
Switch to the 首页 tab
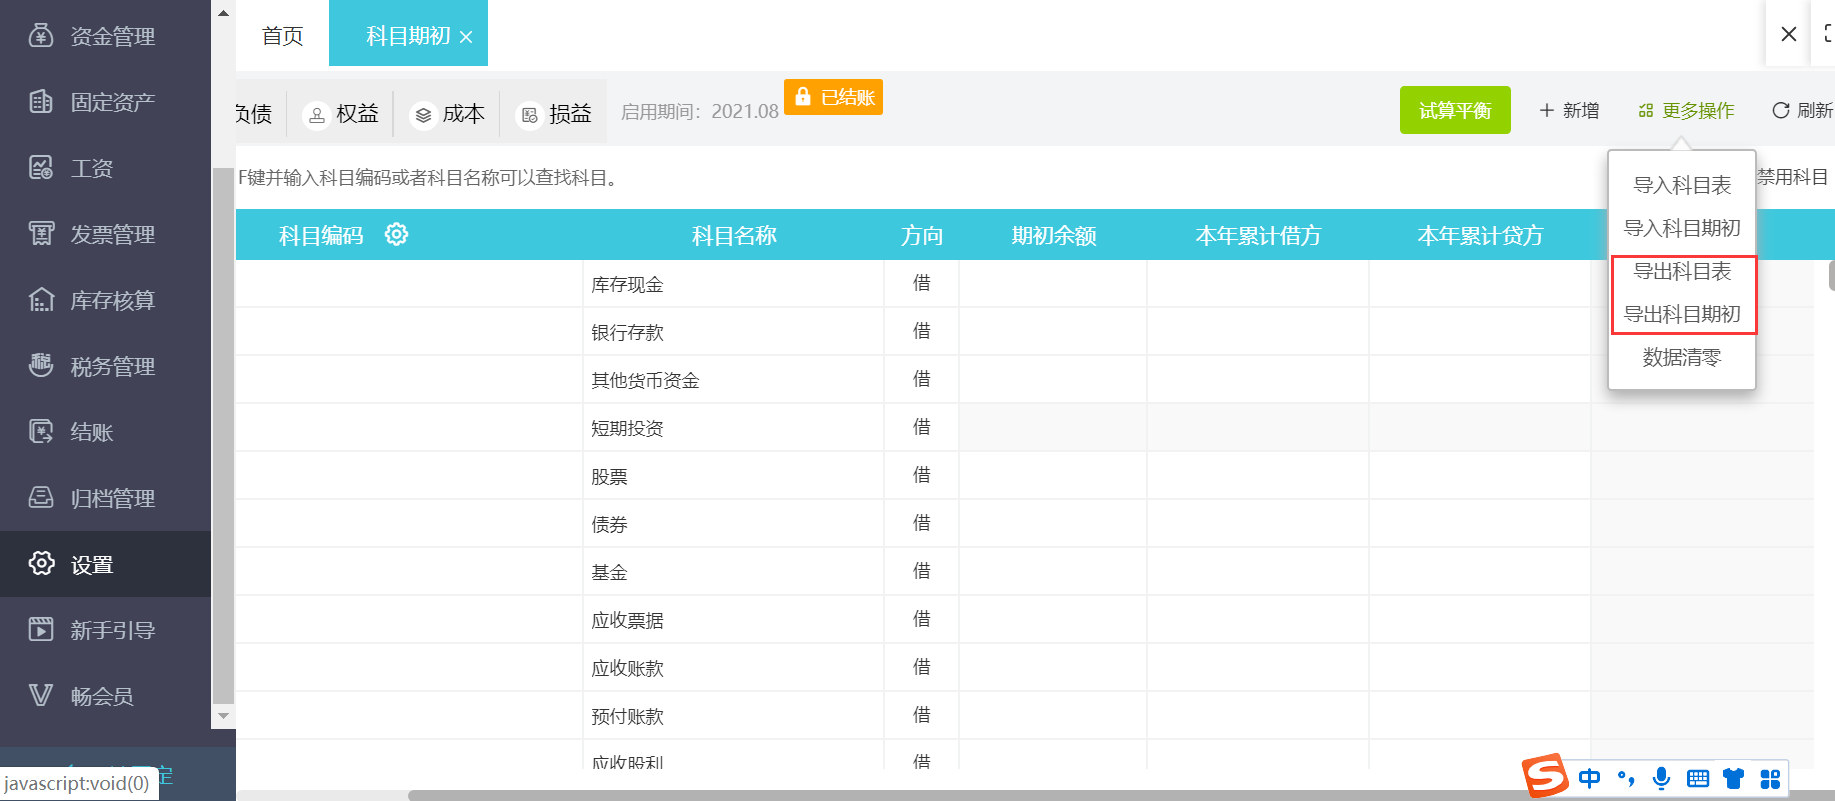282,36
